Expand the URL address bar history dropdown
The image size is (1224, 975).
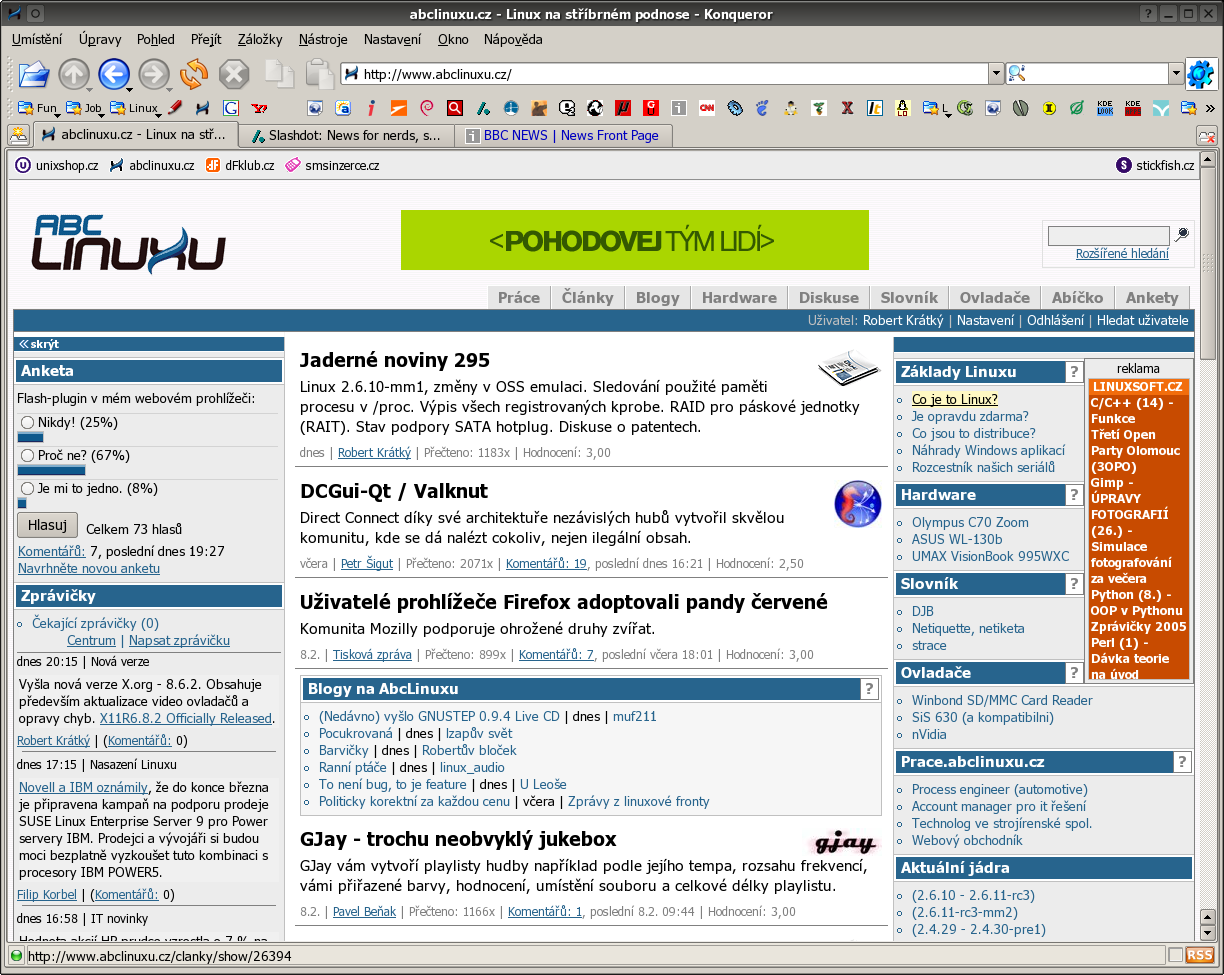996,74
